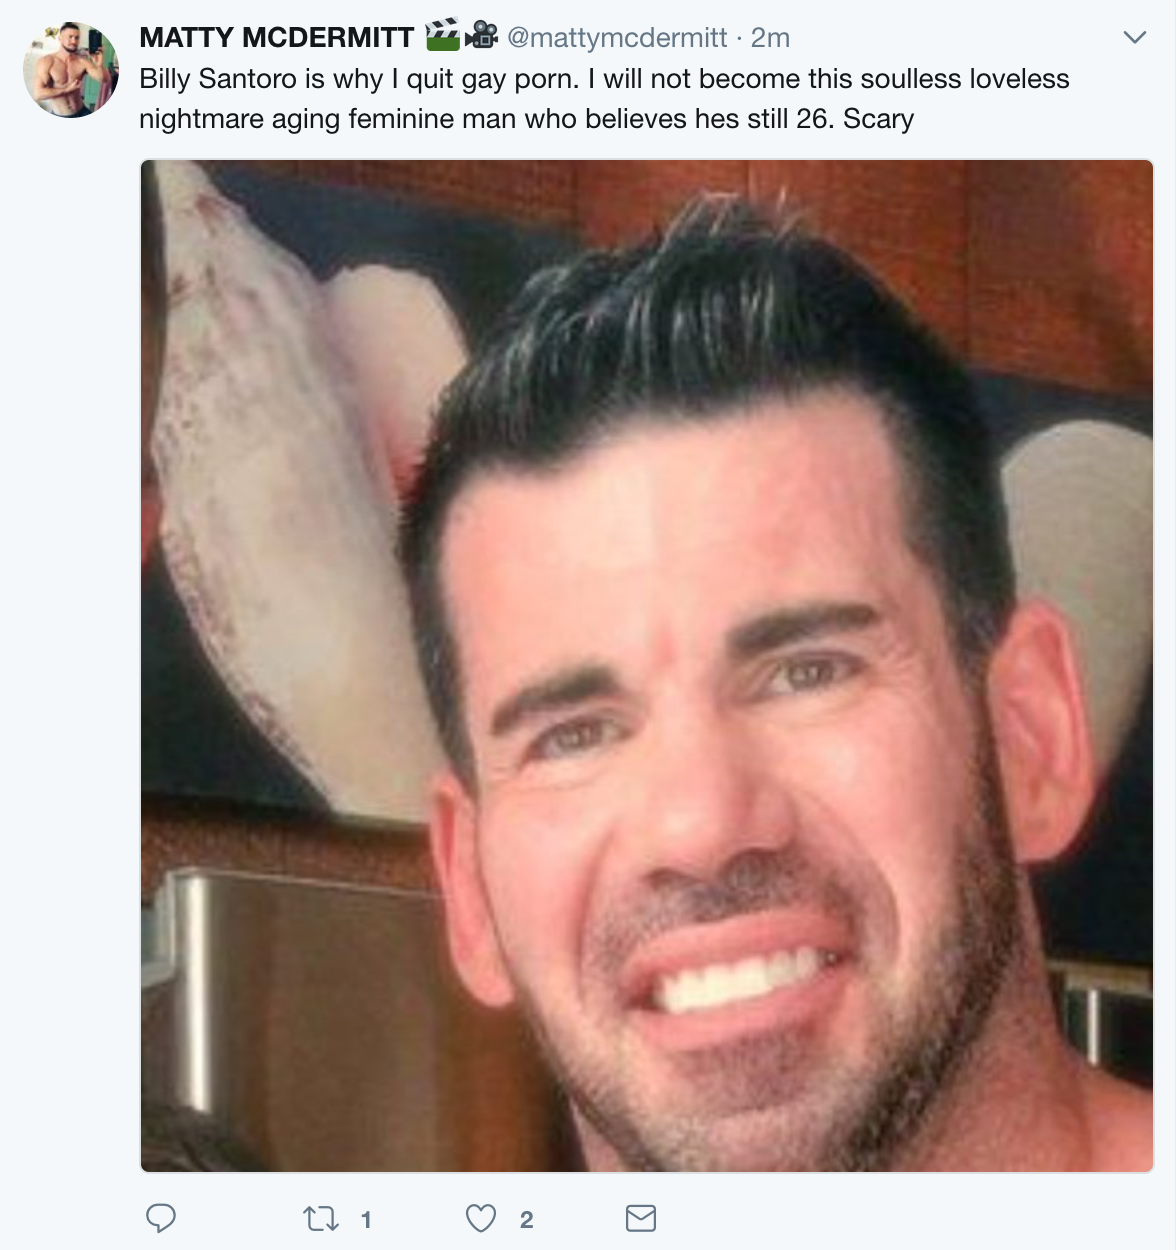Click the movie camera emoji beside the name
This screenshot has width=1176, height=1250.
tap(482, 37)
